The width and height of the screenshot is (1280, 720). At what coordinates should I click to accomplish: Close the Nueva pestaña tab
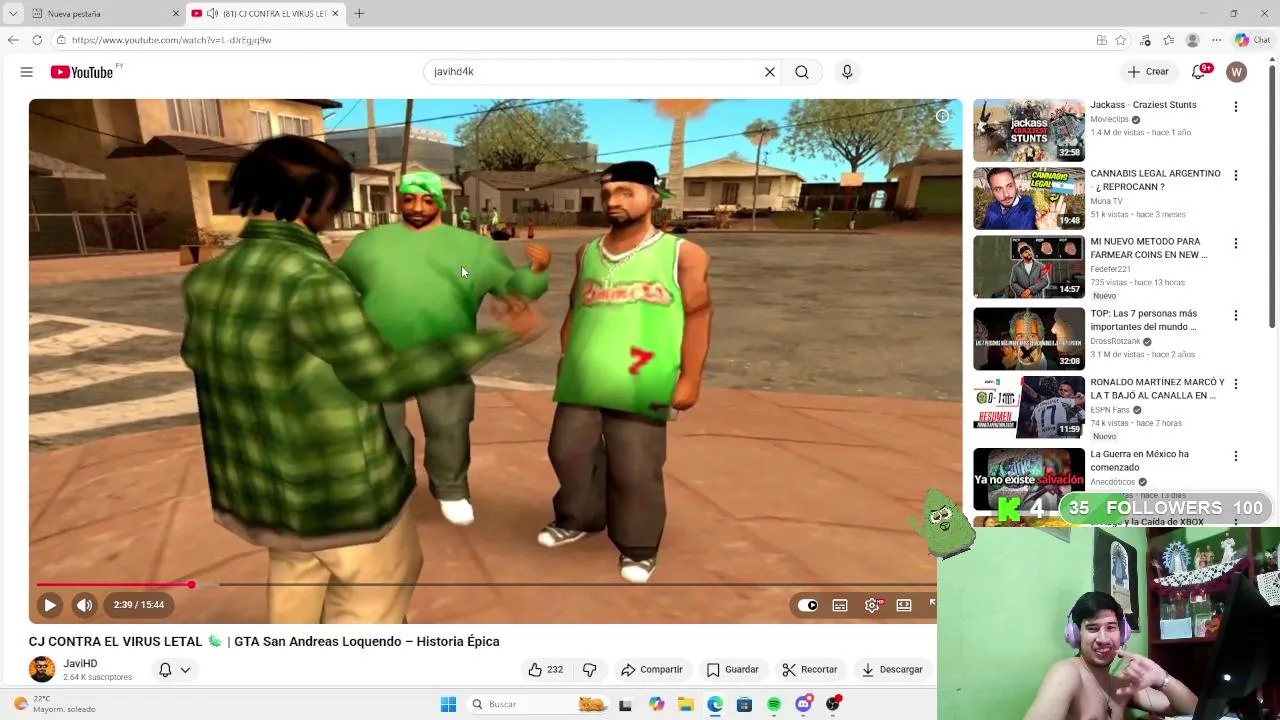pos(176,14)
